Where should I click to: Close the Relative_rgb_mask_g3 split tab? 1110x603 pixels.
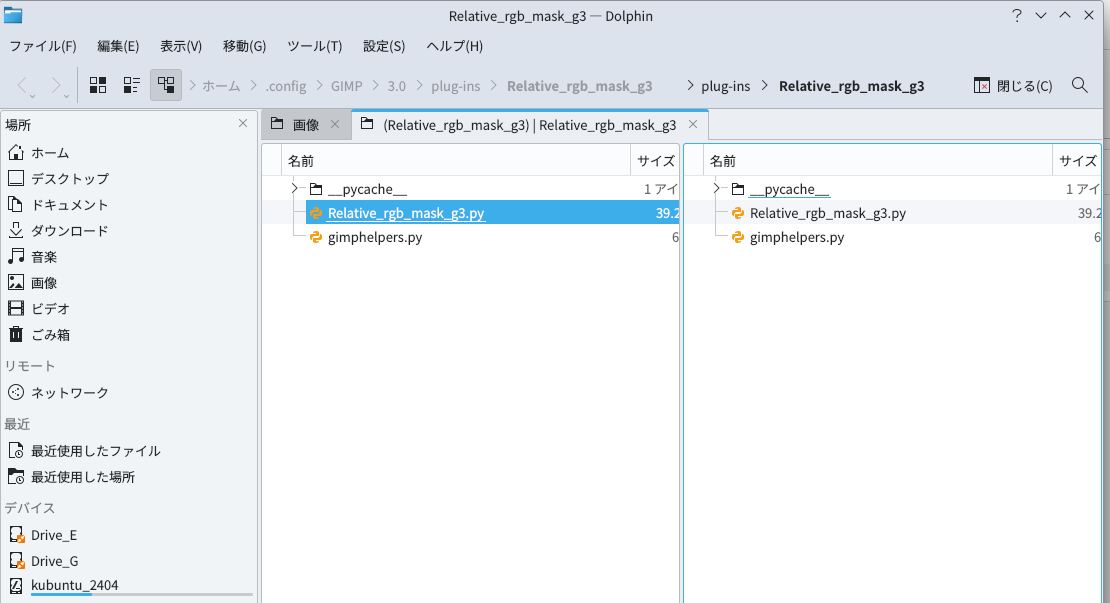693,124
